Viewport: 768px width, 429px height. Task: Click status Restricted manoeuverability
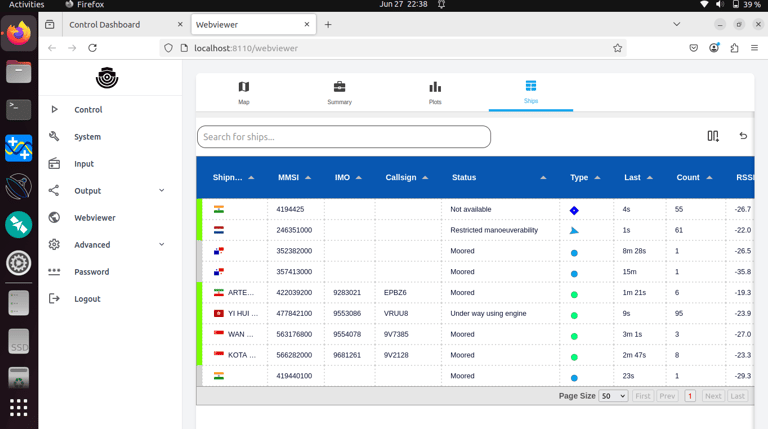[x=494, y=230]
